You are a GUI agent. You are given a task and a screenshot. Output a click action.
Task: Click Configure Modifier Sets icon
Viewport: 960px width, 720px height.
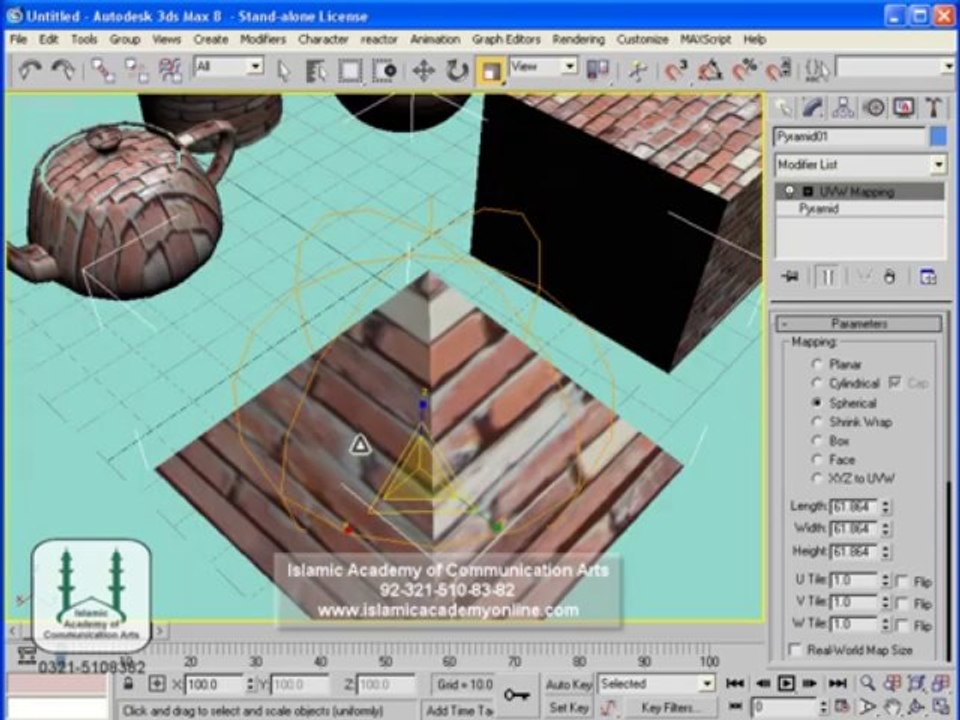928,277
